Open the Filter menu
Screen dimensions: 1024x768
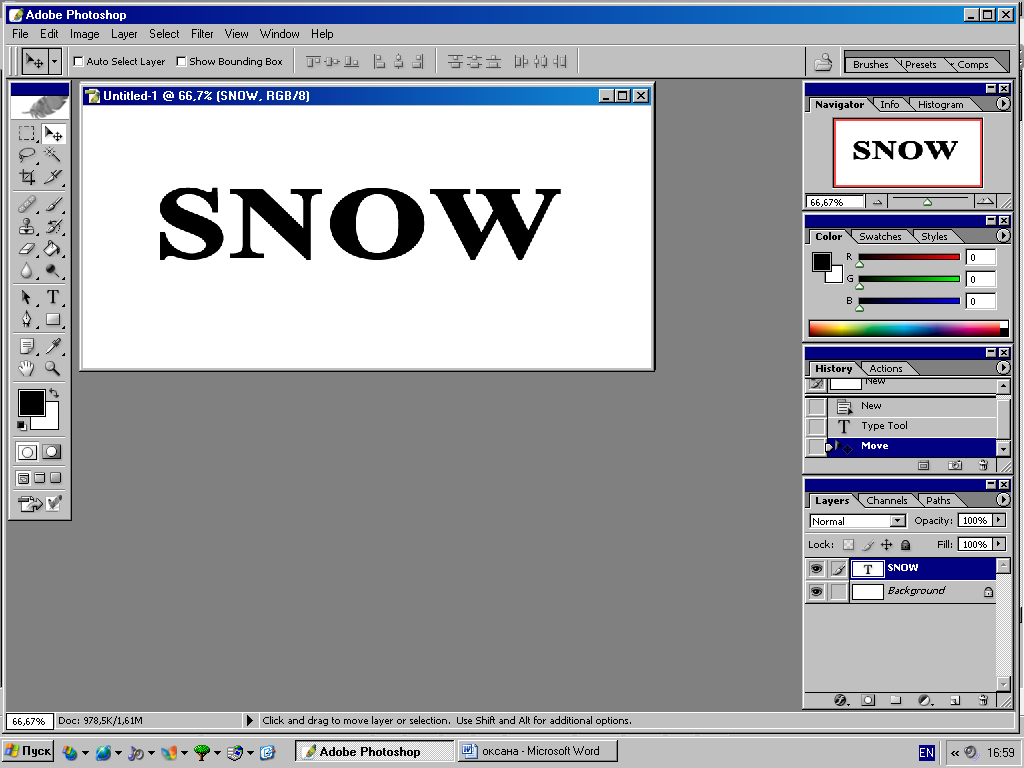point(202,34)
